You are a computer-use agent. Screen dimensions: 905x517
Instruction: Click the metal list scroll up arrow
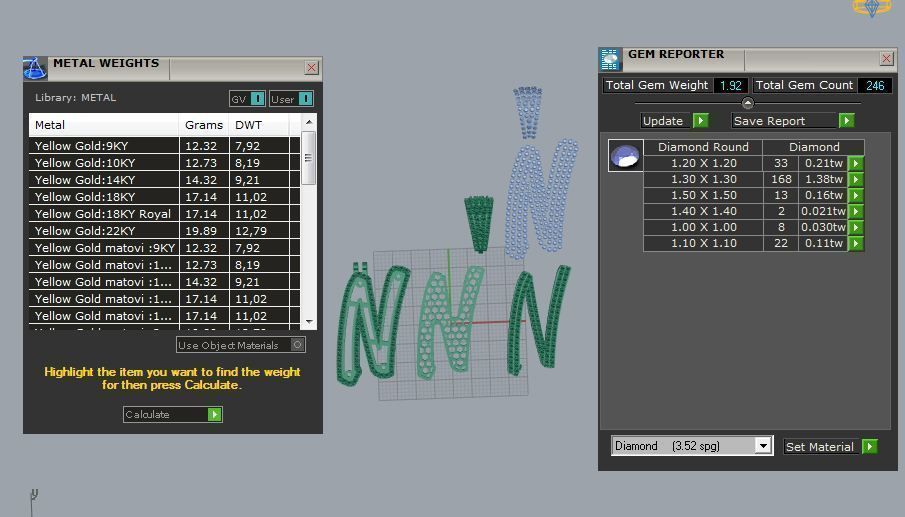309,122
